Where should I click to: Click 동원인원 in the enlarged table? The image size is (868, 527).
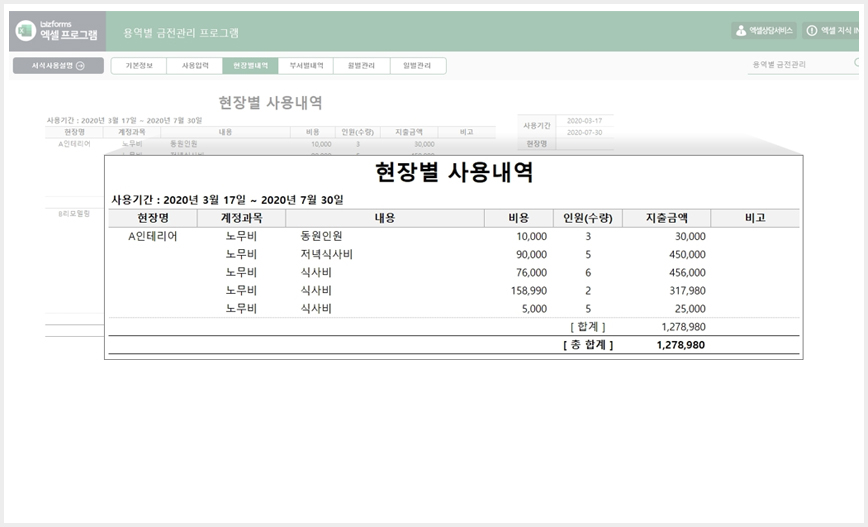coord(321,236)
